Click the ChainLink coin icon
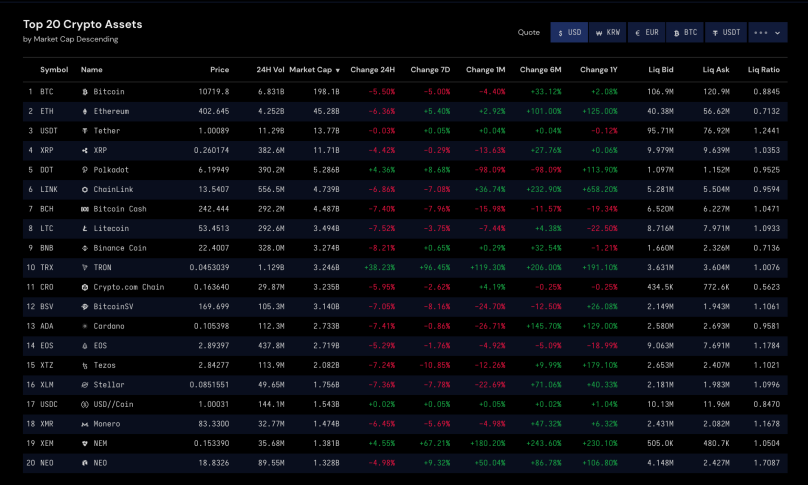The width and height of the screenshot is (808, 485). [85, 190]
